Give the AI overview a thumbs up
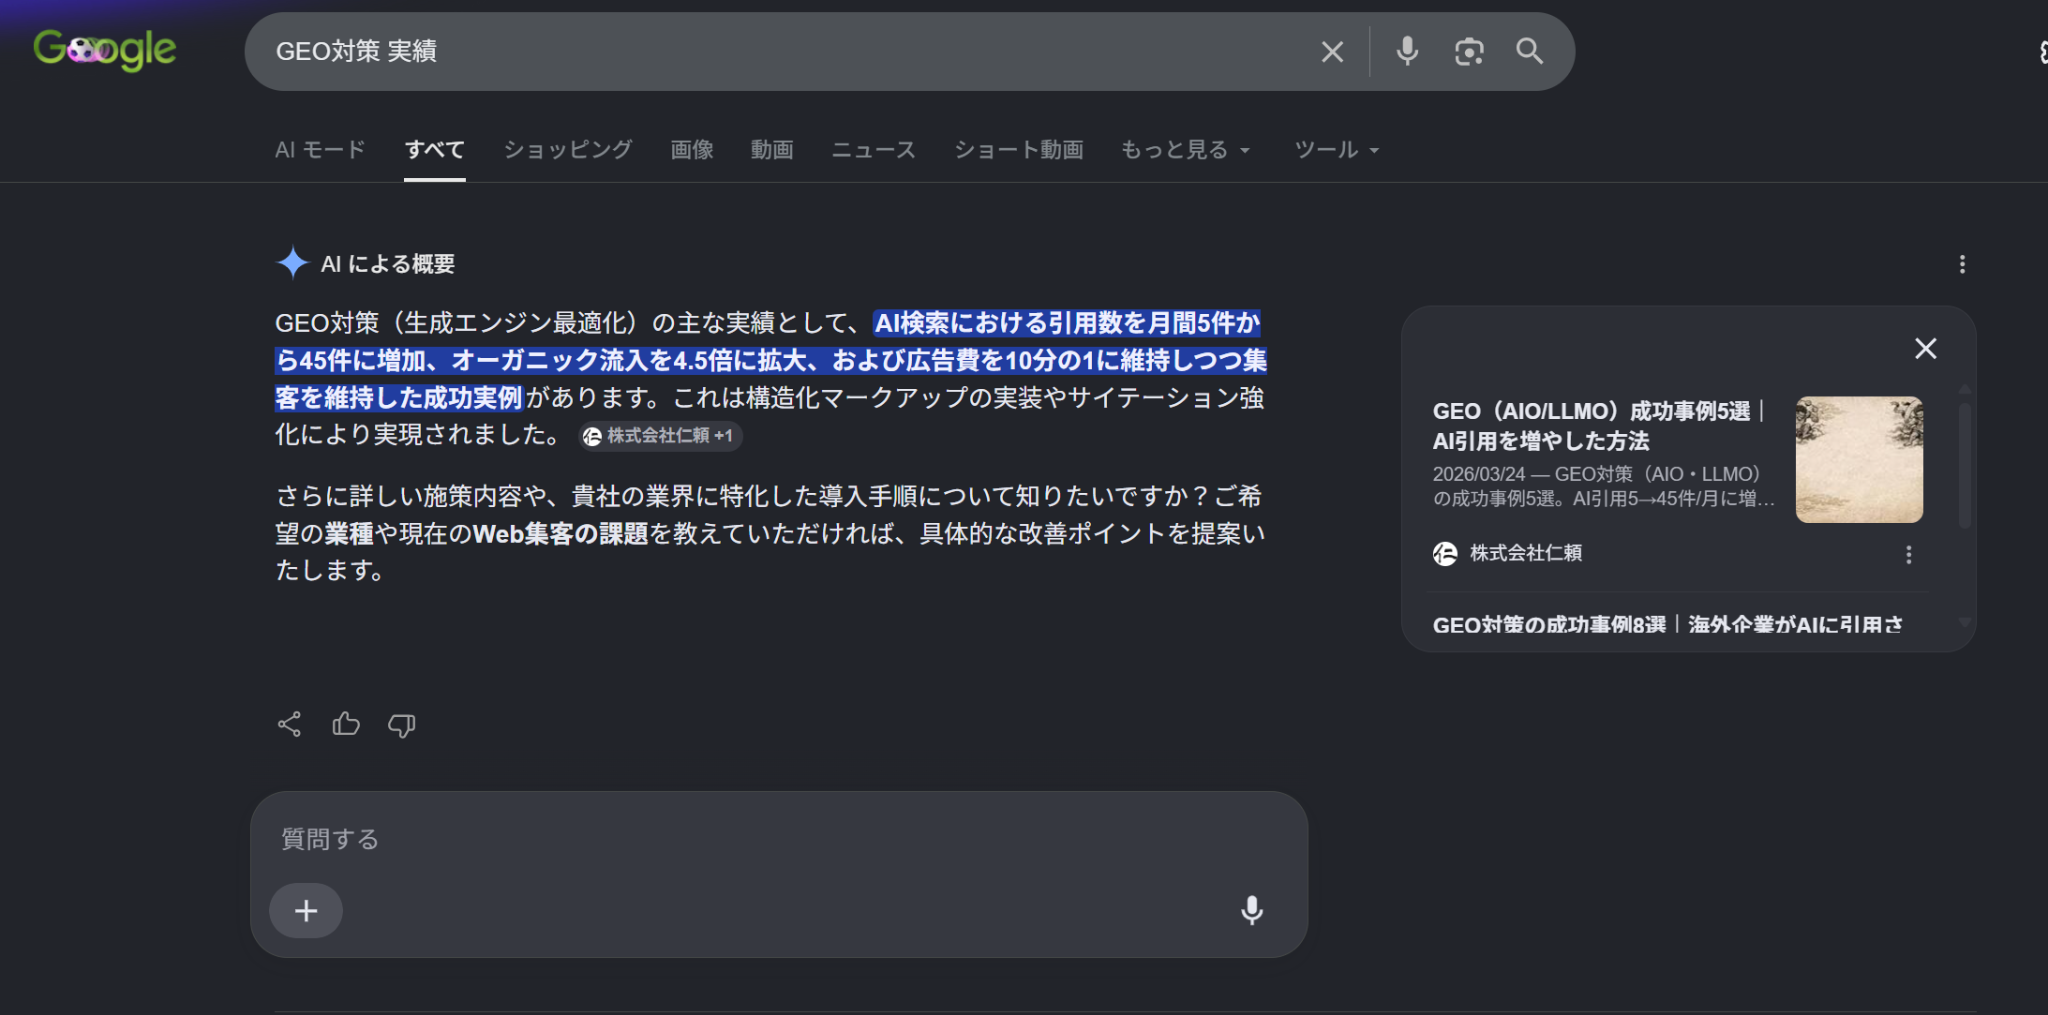The image size is (2048, 1015). (x=346, y=723)
